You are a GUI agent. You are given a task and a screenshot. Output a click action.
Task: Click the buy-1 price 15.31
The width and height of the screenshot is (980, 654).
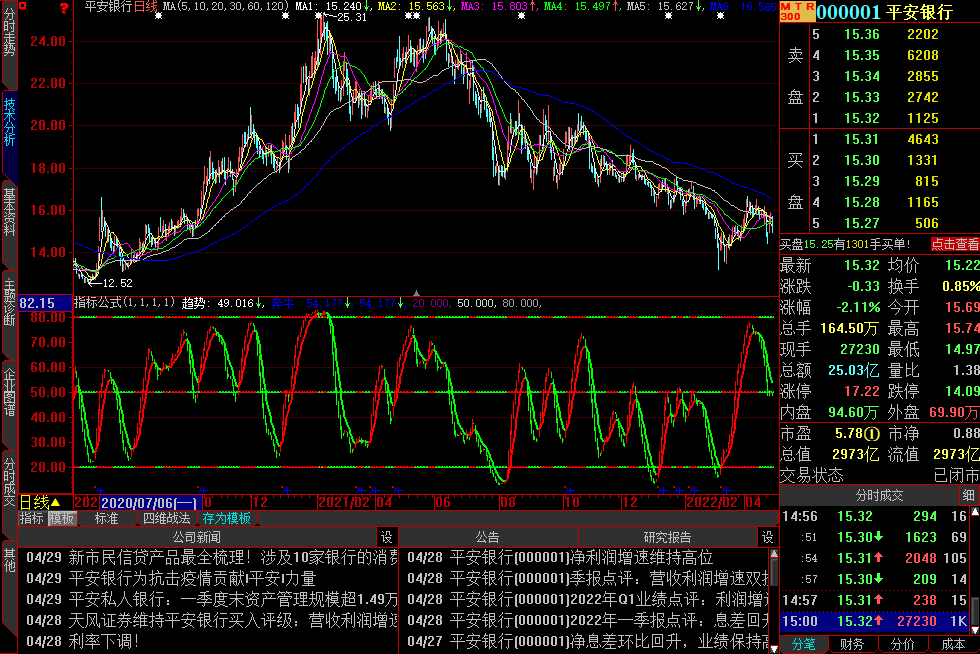[861, 139]
